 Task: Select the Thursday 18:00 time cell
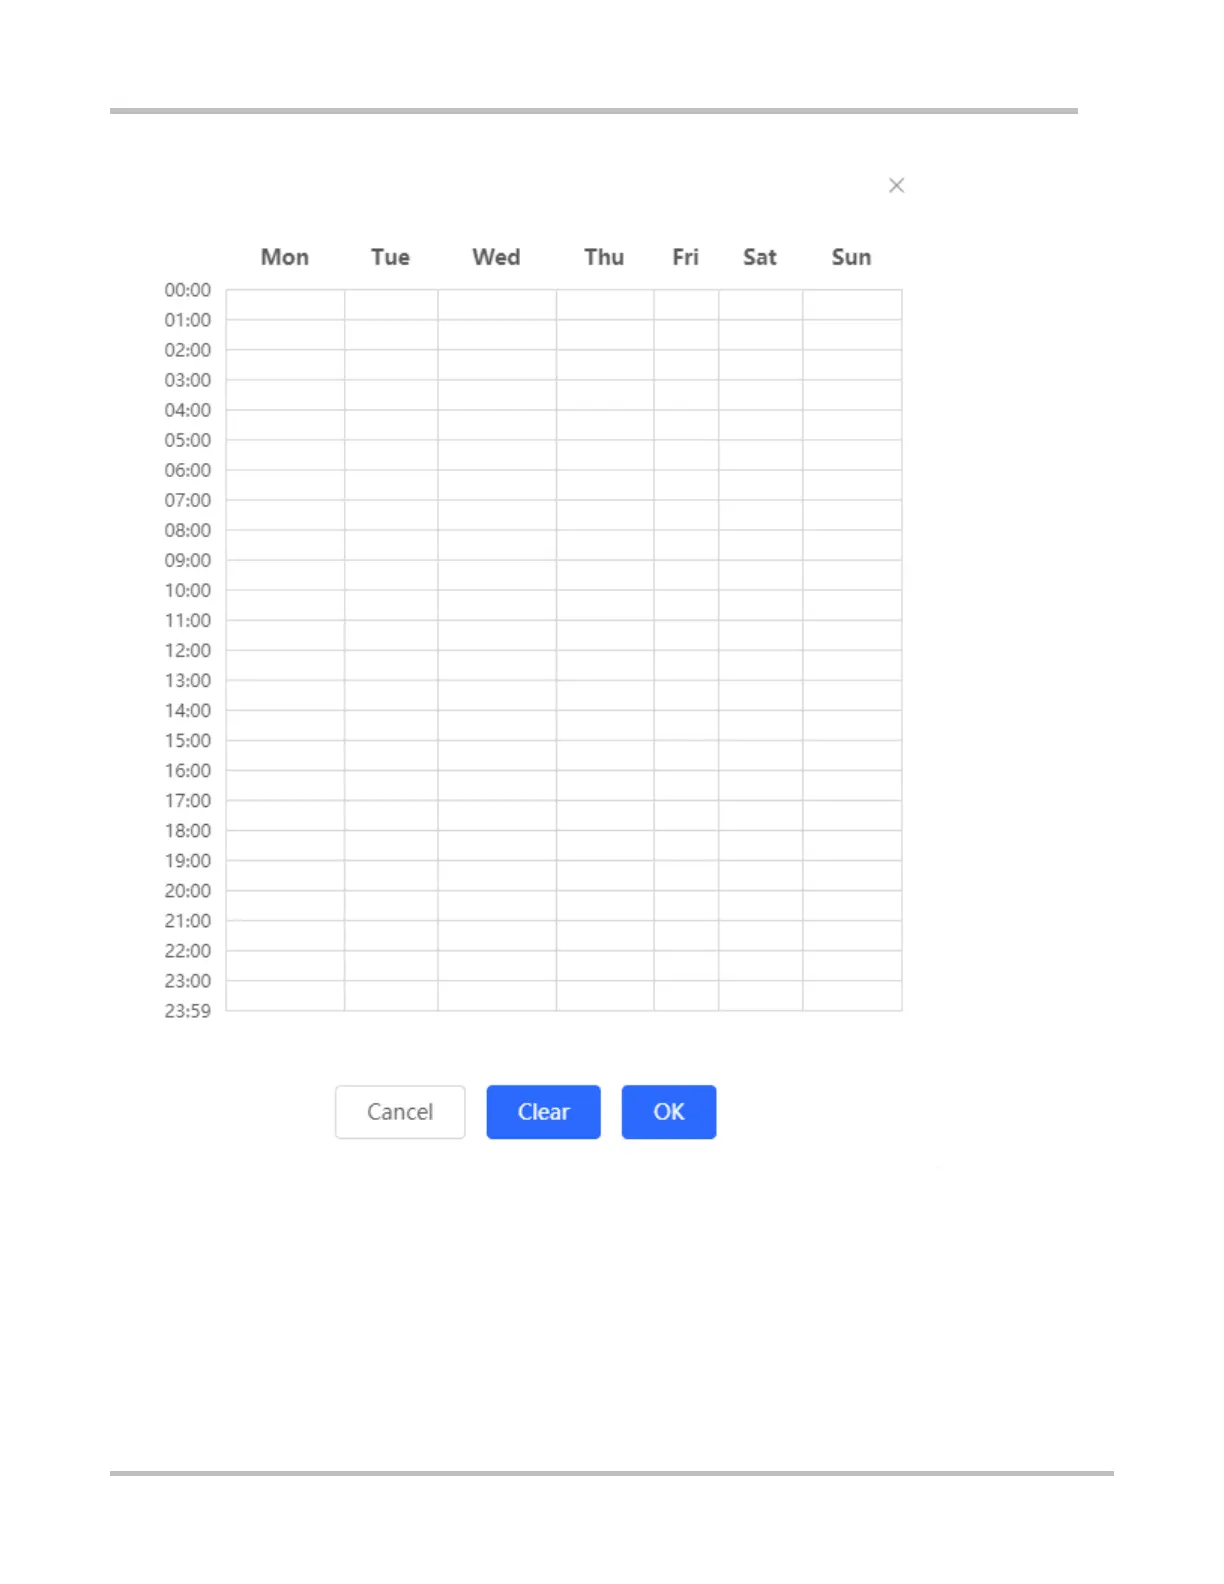(x=605, y=846)
